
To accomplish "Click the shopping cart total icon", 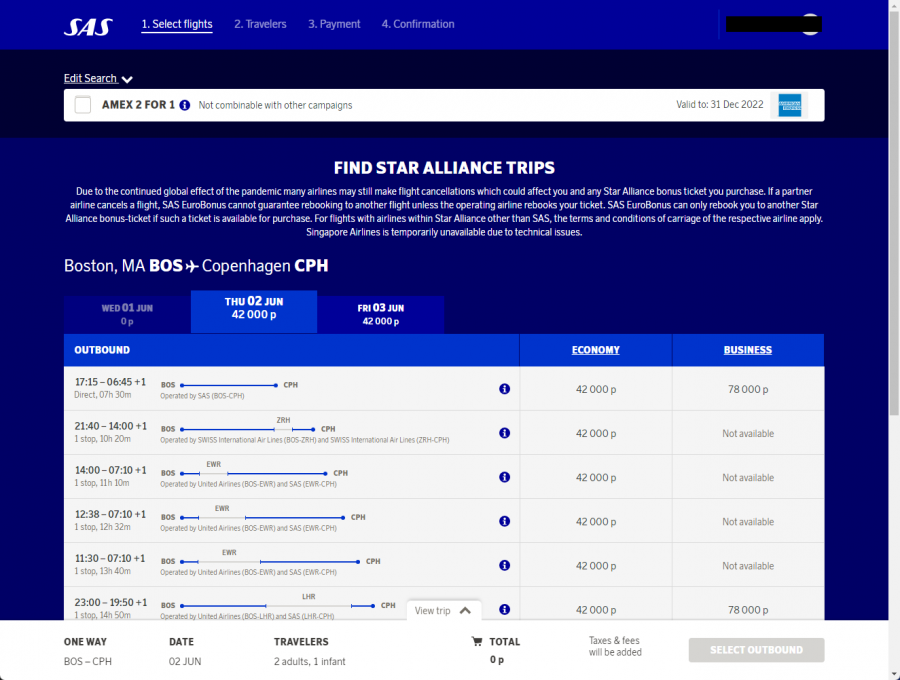I will 477,642.
